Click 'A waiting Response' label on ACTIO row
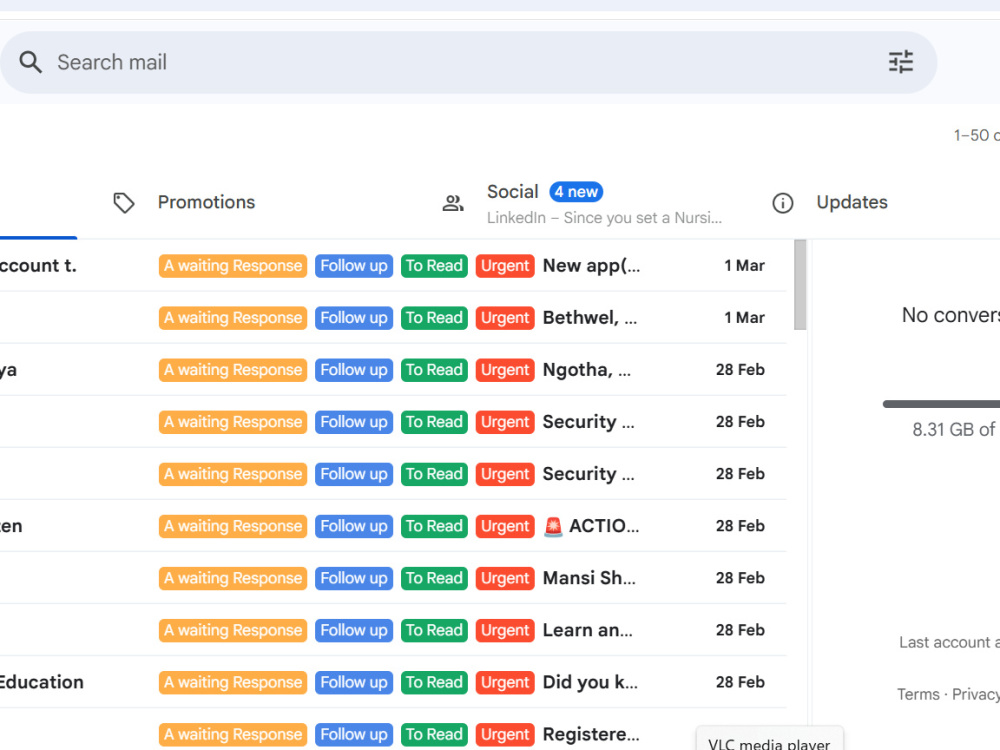 click(x=233, y=526)
